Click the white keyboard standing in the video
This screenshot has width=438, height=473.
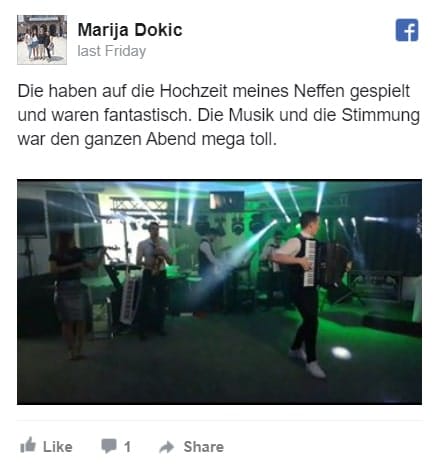coord(130,301)
